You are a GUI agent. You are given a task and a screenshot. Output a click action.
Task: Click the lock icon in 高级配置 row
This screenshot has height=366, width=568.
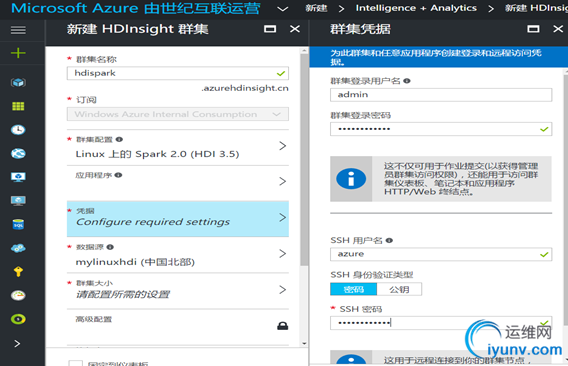(283, 326)
